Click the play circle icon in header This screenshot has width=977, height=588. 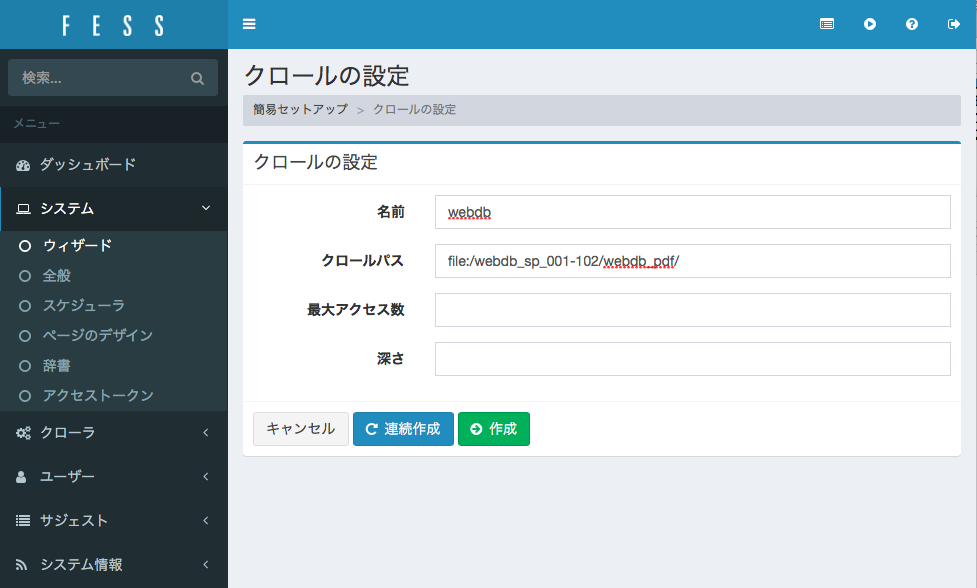[870, 24]
